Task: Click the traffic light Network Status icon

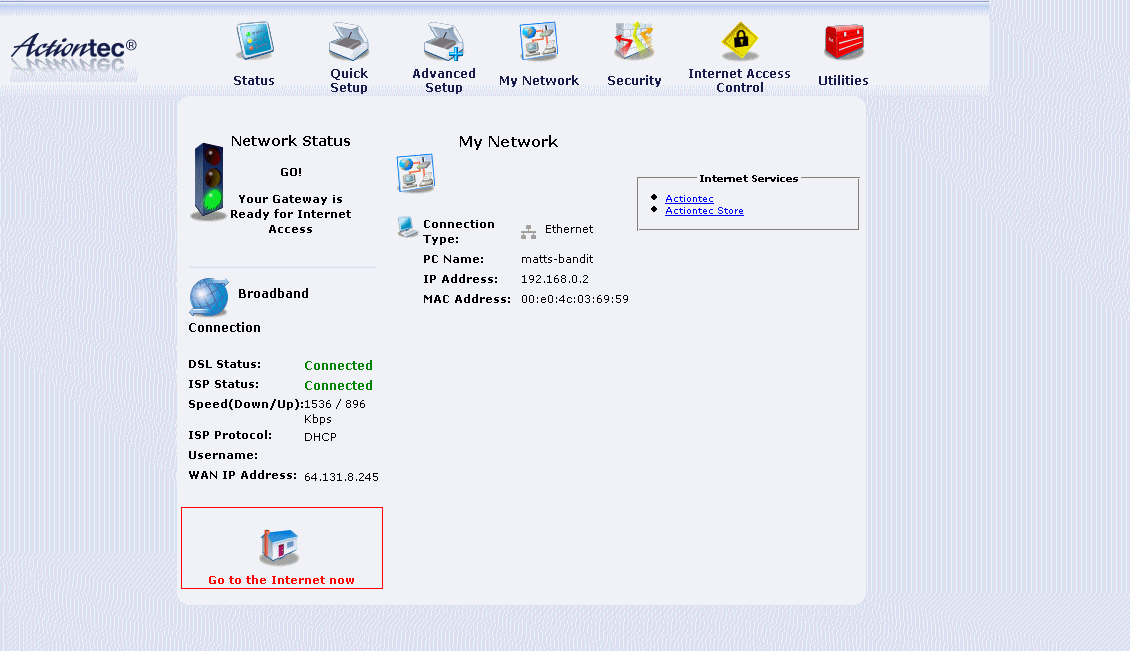Action: 209,182
